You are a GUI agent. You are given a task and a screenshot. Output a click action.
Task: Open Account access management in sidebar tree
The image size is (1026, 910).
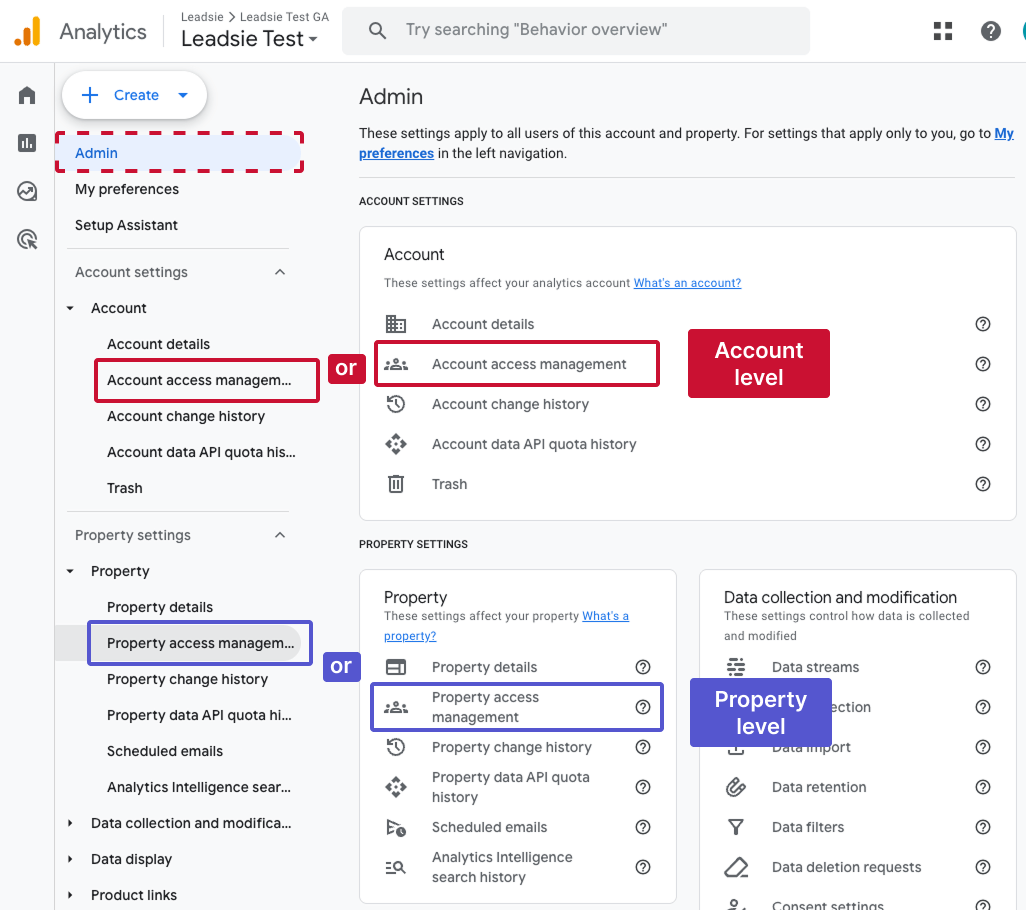coord(200,380)
